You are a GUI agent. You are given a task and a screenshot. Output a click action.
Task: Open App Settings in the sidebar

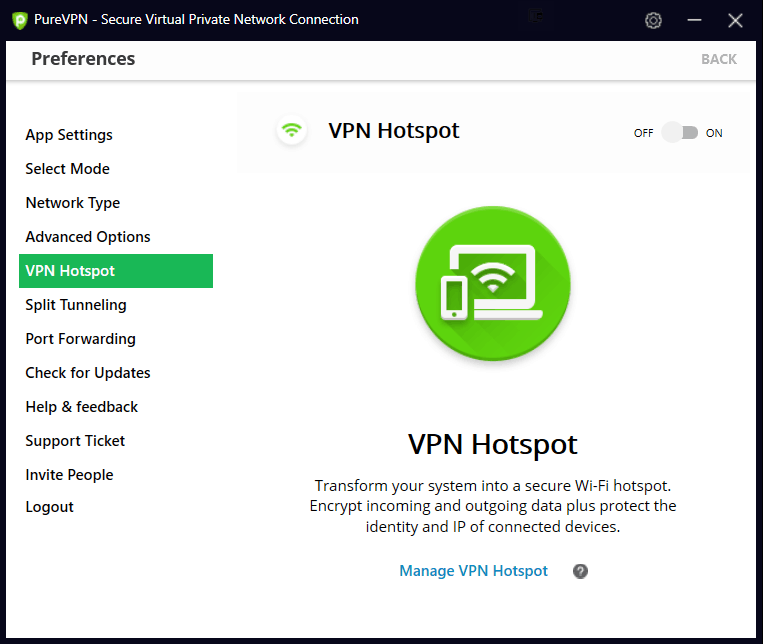point(69,135)
